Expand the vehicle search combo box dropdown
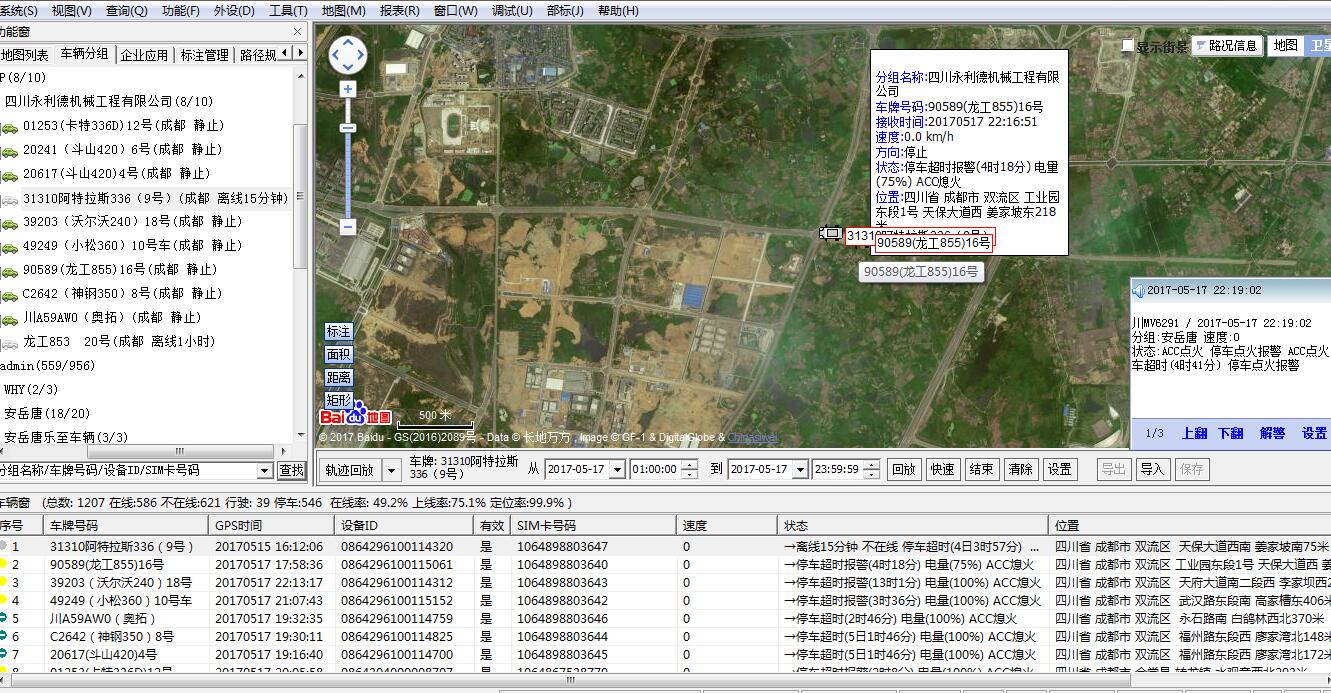 264,471
